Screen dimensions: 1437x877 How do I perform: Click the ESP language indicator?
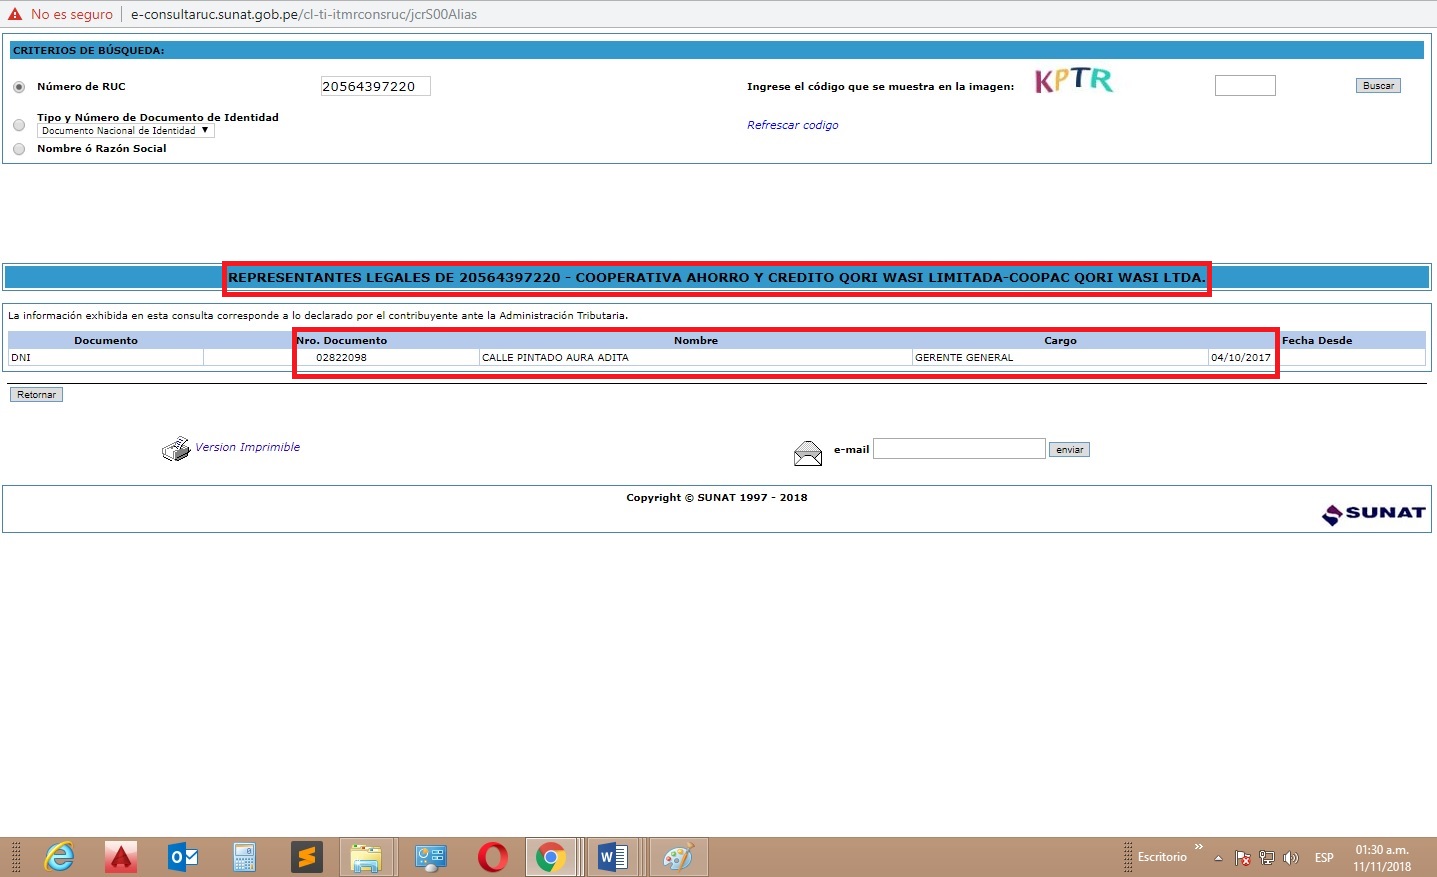pos(1324,858)
